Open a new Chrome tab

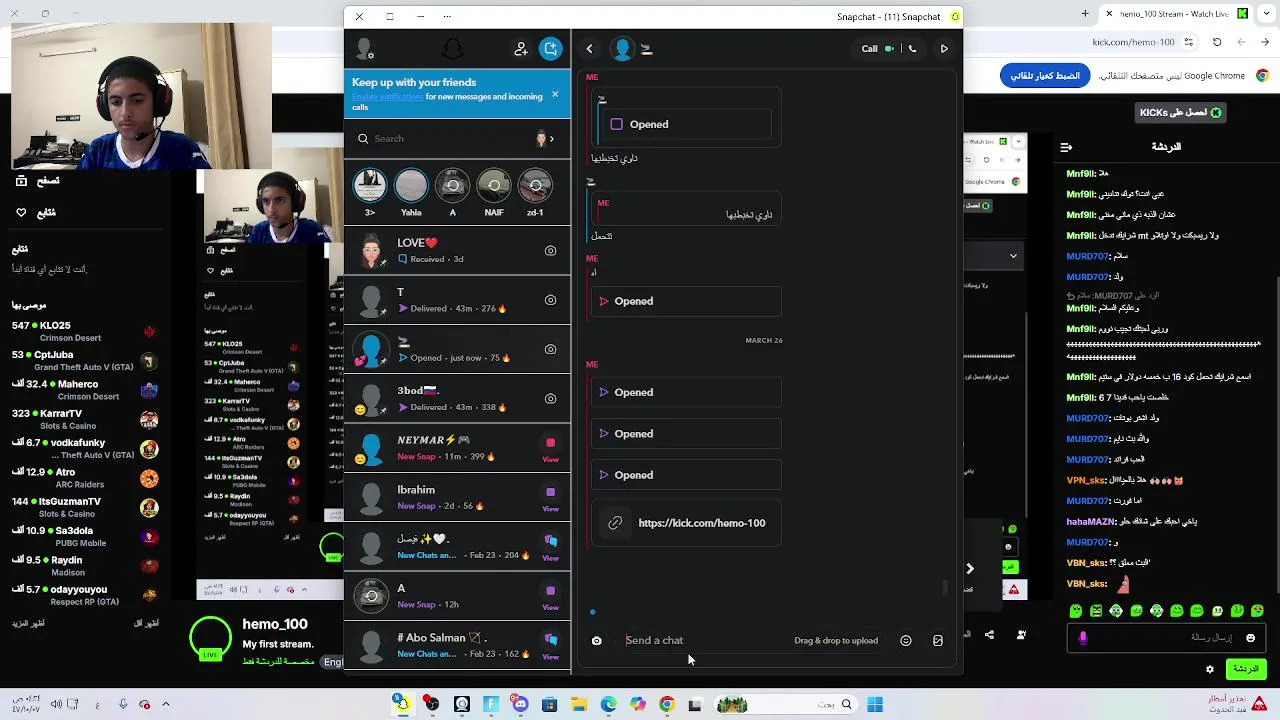(x=1087, y=15)
